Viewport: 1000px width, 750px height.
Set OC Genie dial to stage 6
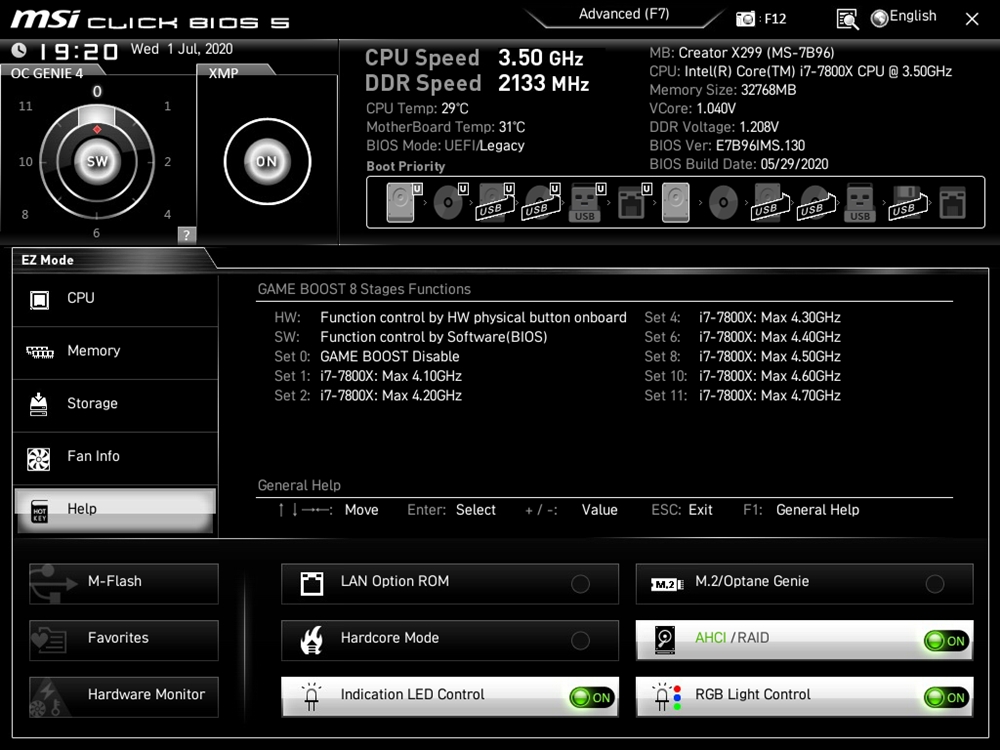point(96,233)
